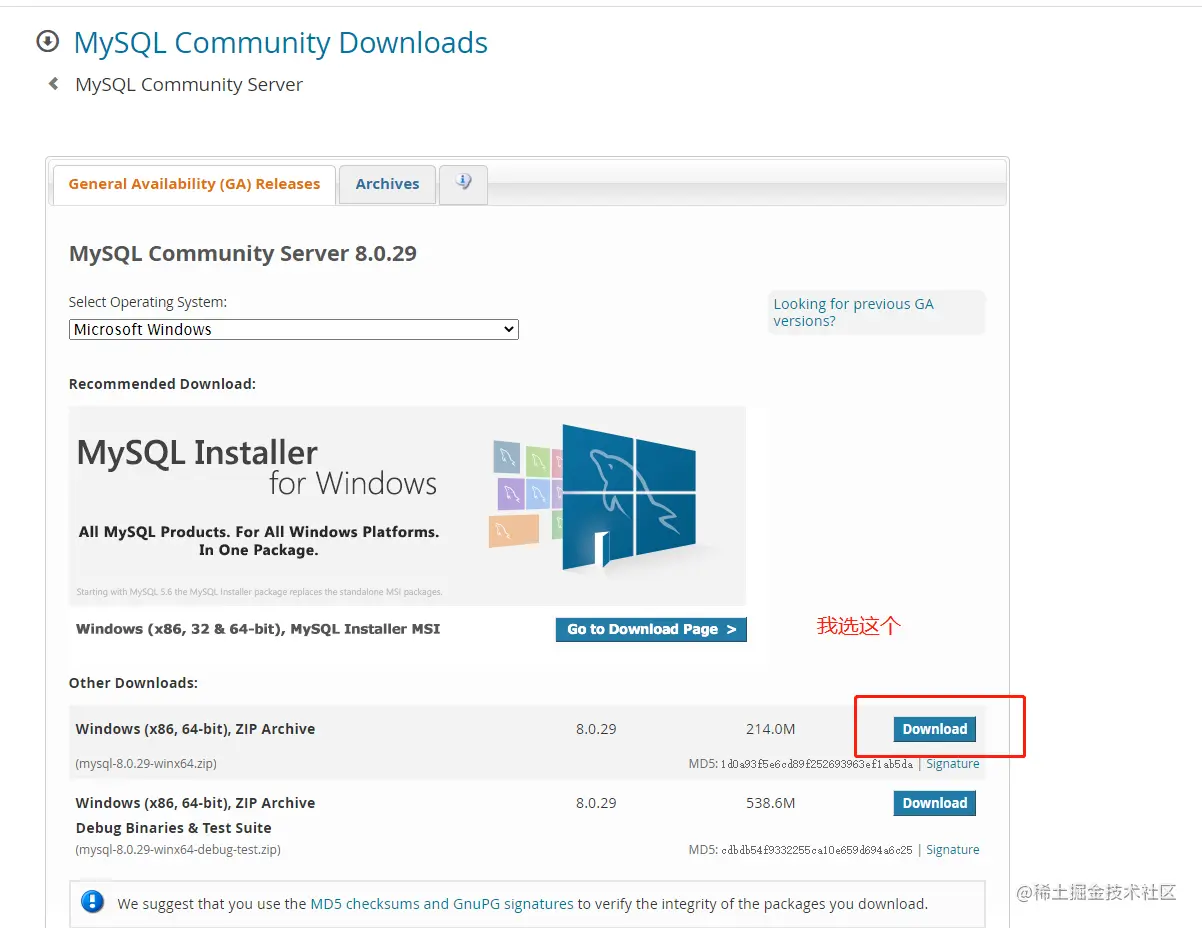Open the Select Operating System dropdown
This screenshot has height=928, width=1202.
tap(294, 329)
